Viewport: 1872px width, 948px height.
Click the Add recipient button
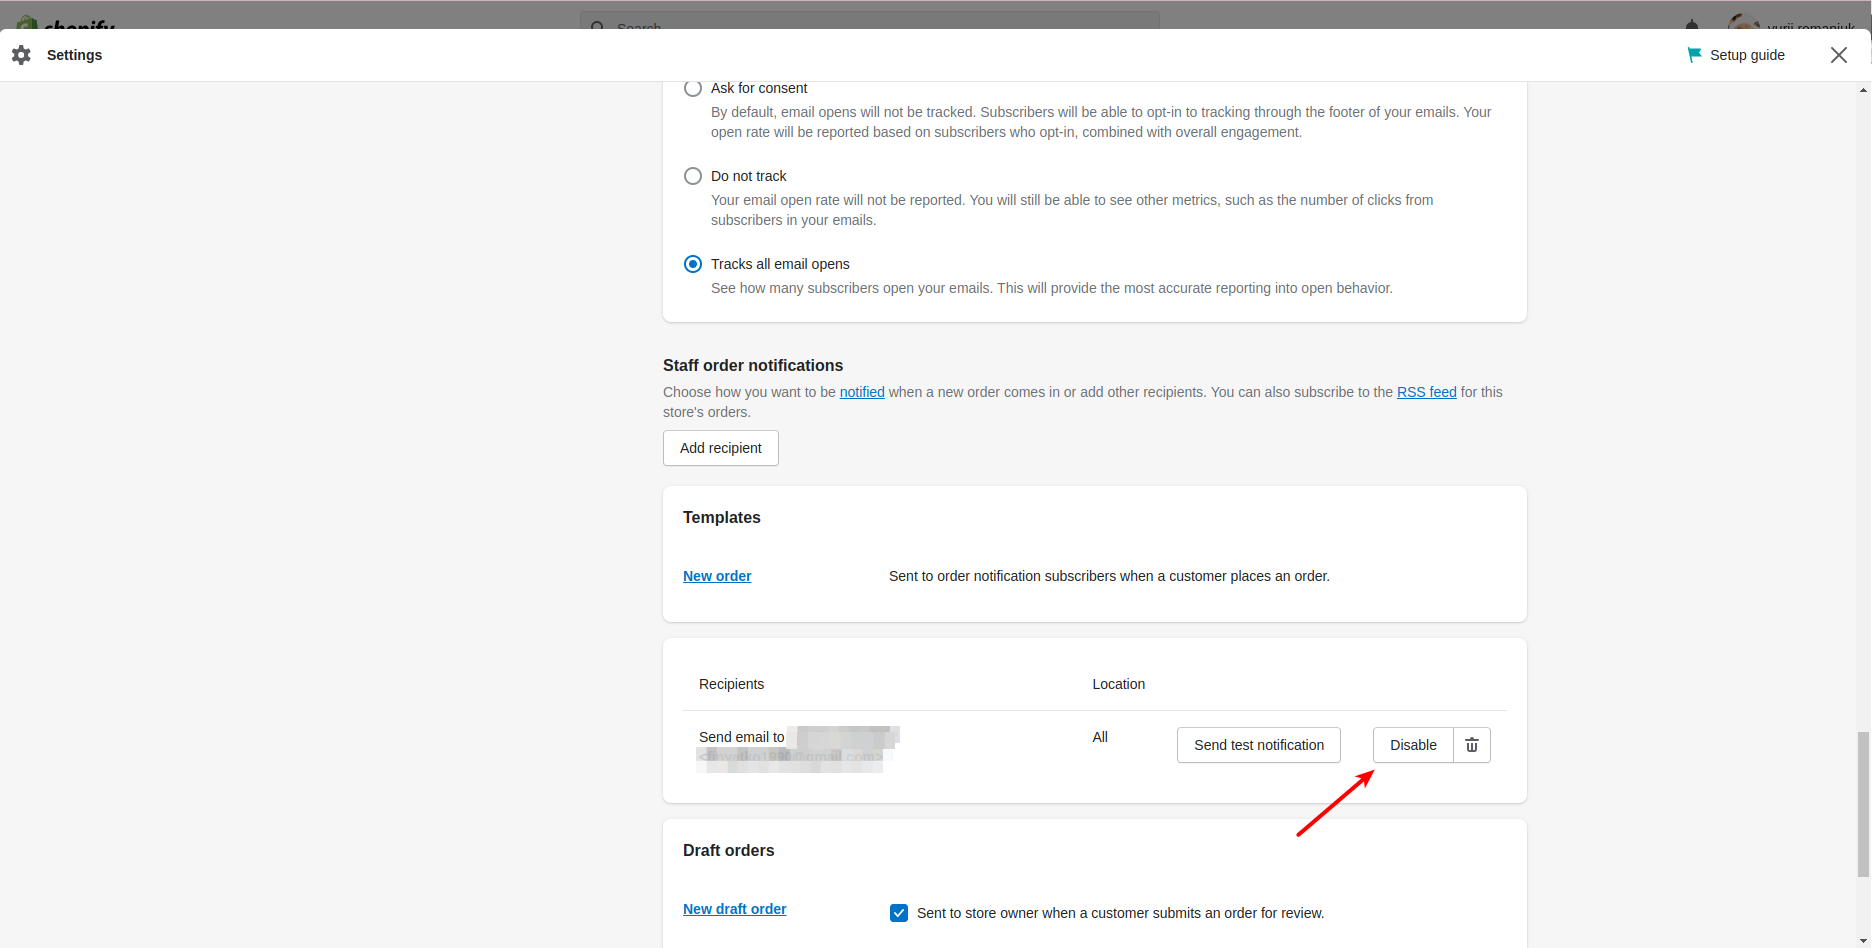coord(720,448)
